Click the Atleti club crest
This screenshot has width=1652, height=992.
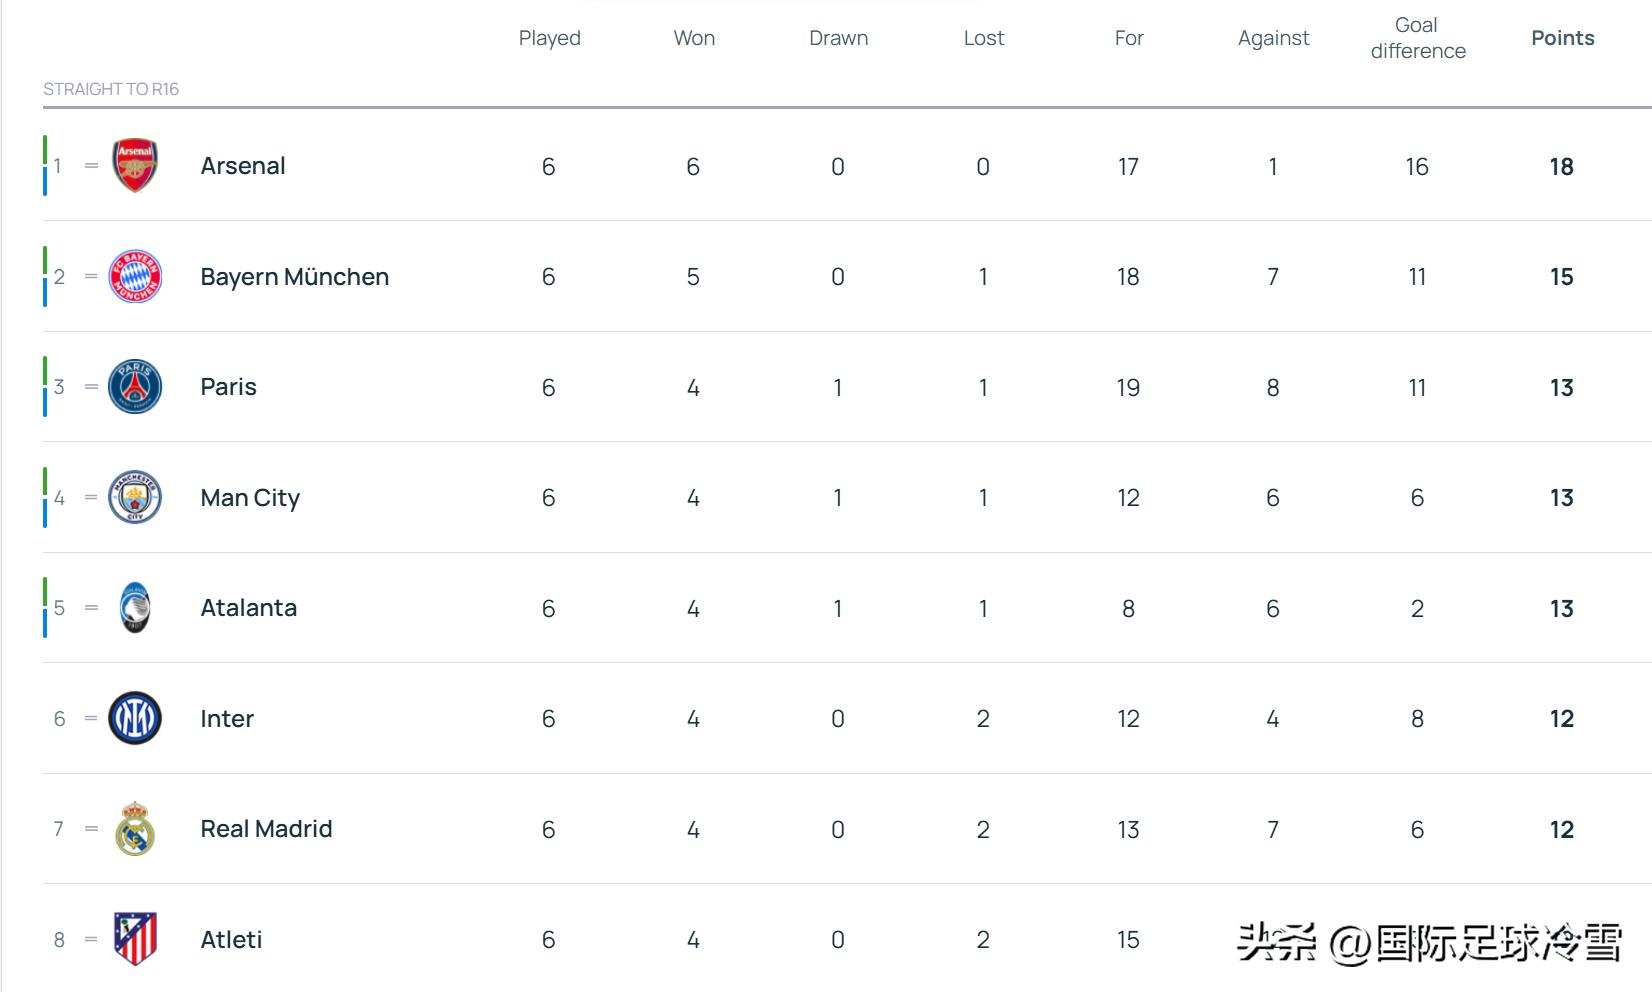135,939
